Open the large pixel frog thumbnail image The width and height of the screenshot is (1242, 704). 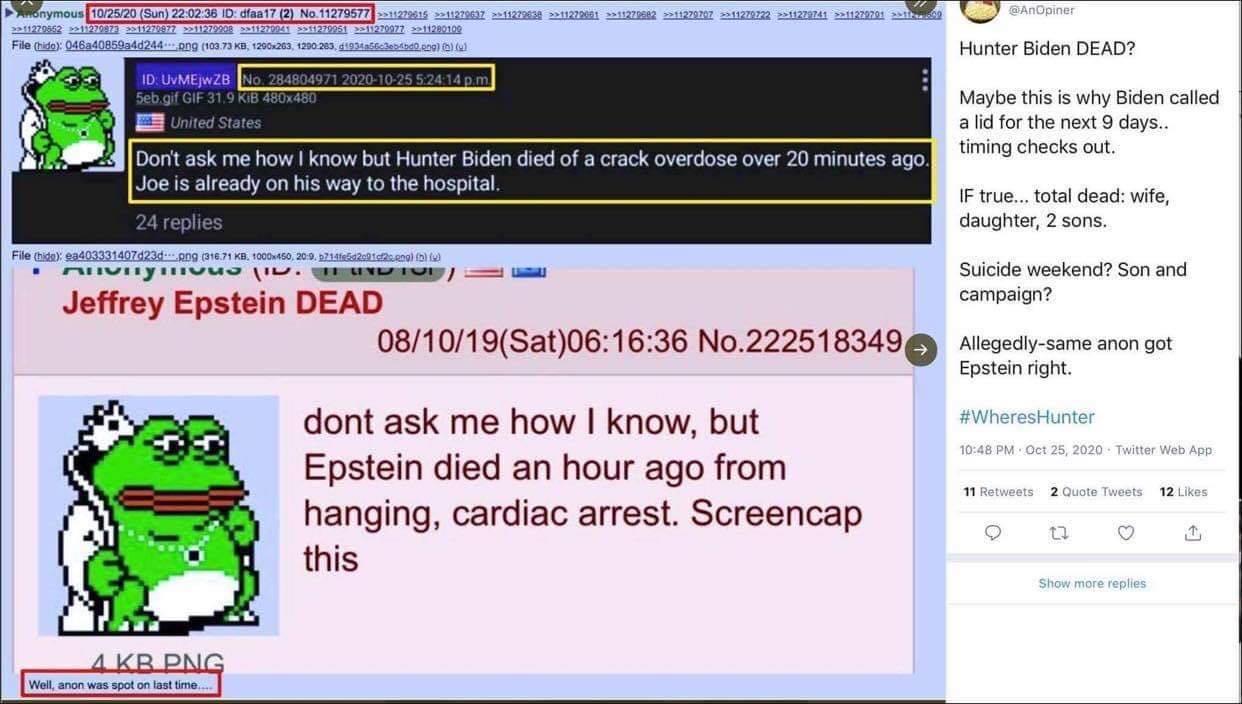tap(158, 516)
